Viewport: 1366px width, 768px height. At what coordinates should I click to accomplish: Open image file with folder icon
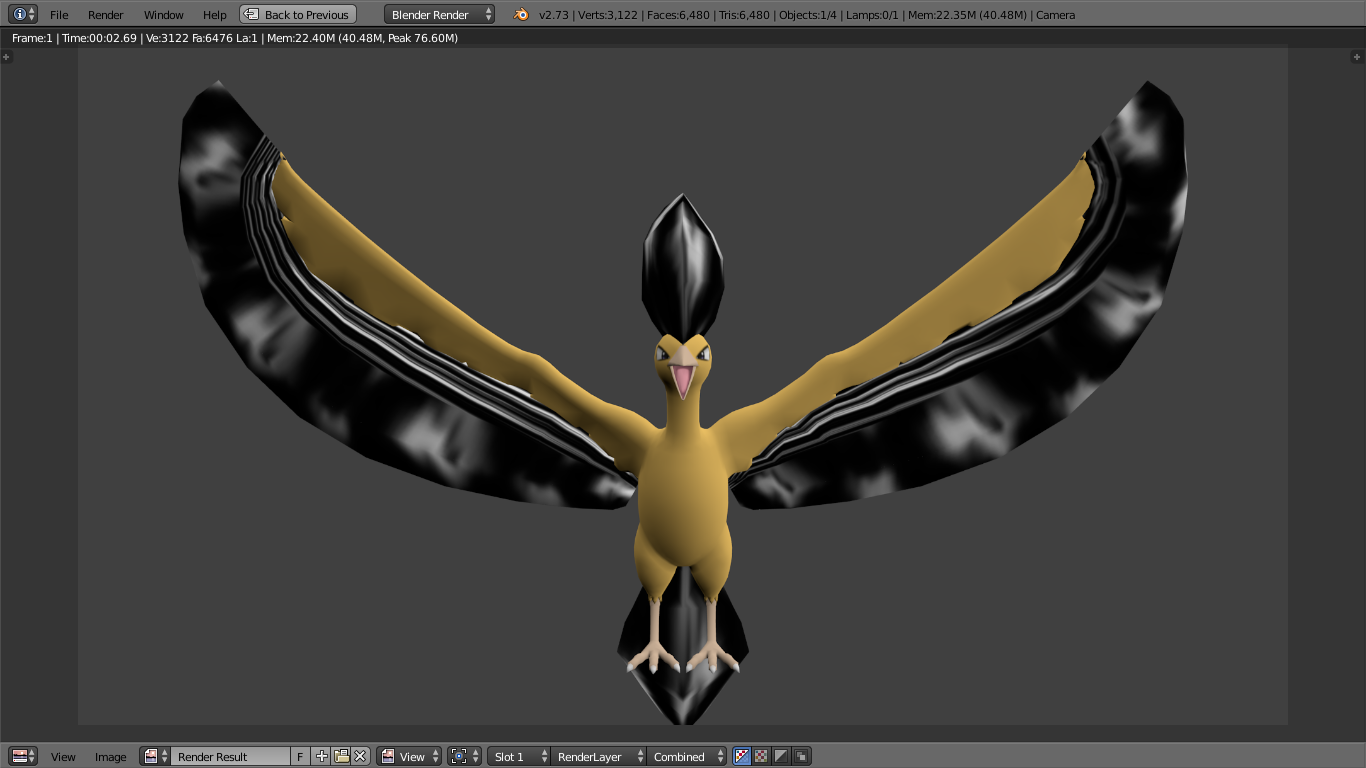click(341, 756)
